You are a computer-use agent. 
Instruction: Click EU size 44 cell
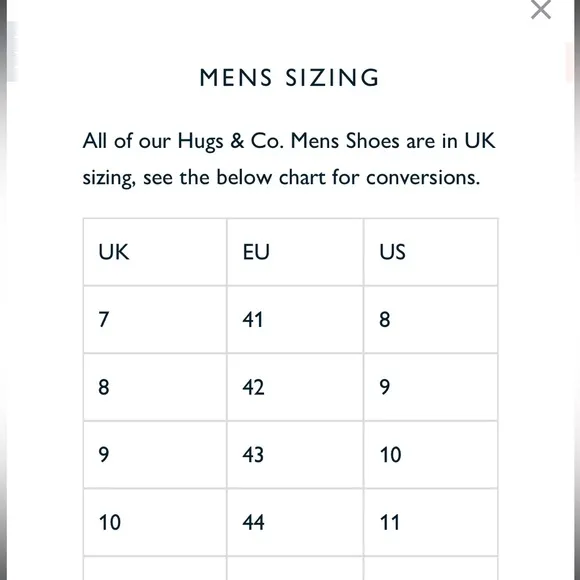[295, 522]
